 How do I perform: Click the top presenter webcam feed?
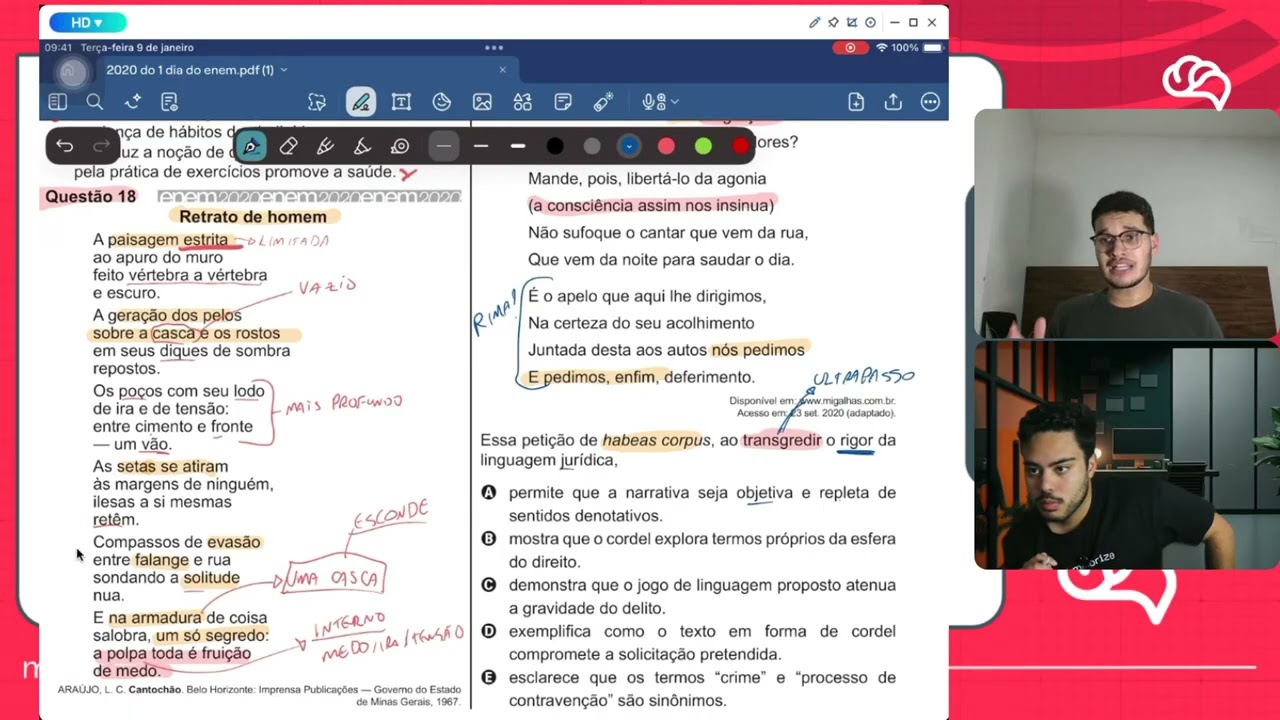pos(1127,223)
